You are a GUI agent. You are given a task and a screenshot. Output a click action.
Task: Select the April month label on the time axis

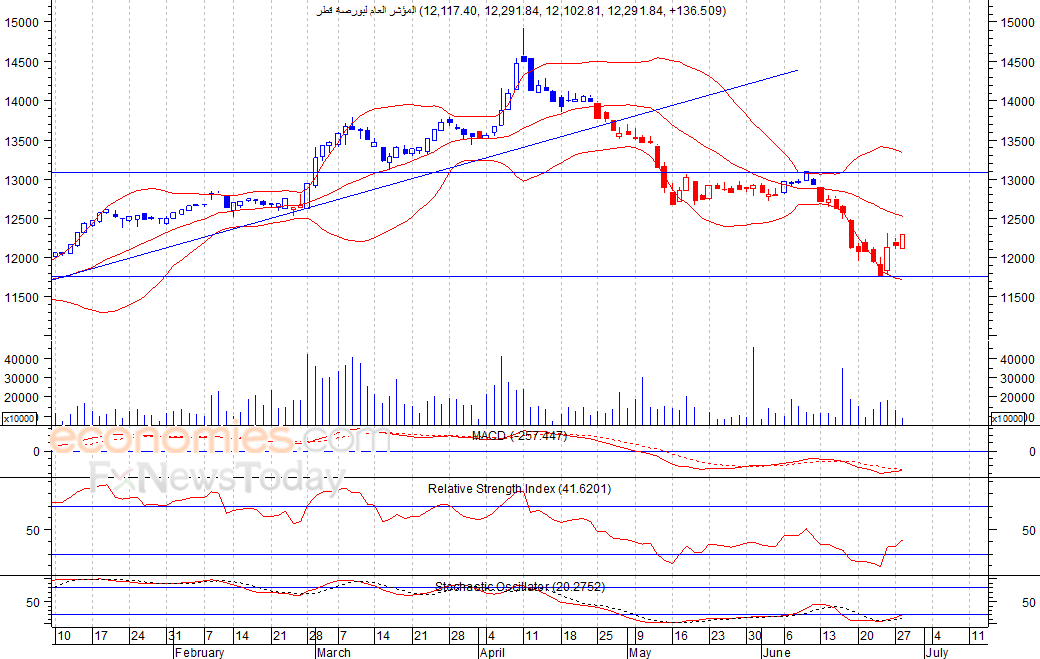[492, 652]
